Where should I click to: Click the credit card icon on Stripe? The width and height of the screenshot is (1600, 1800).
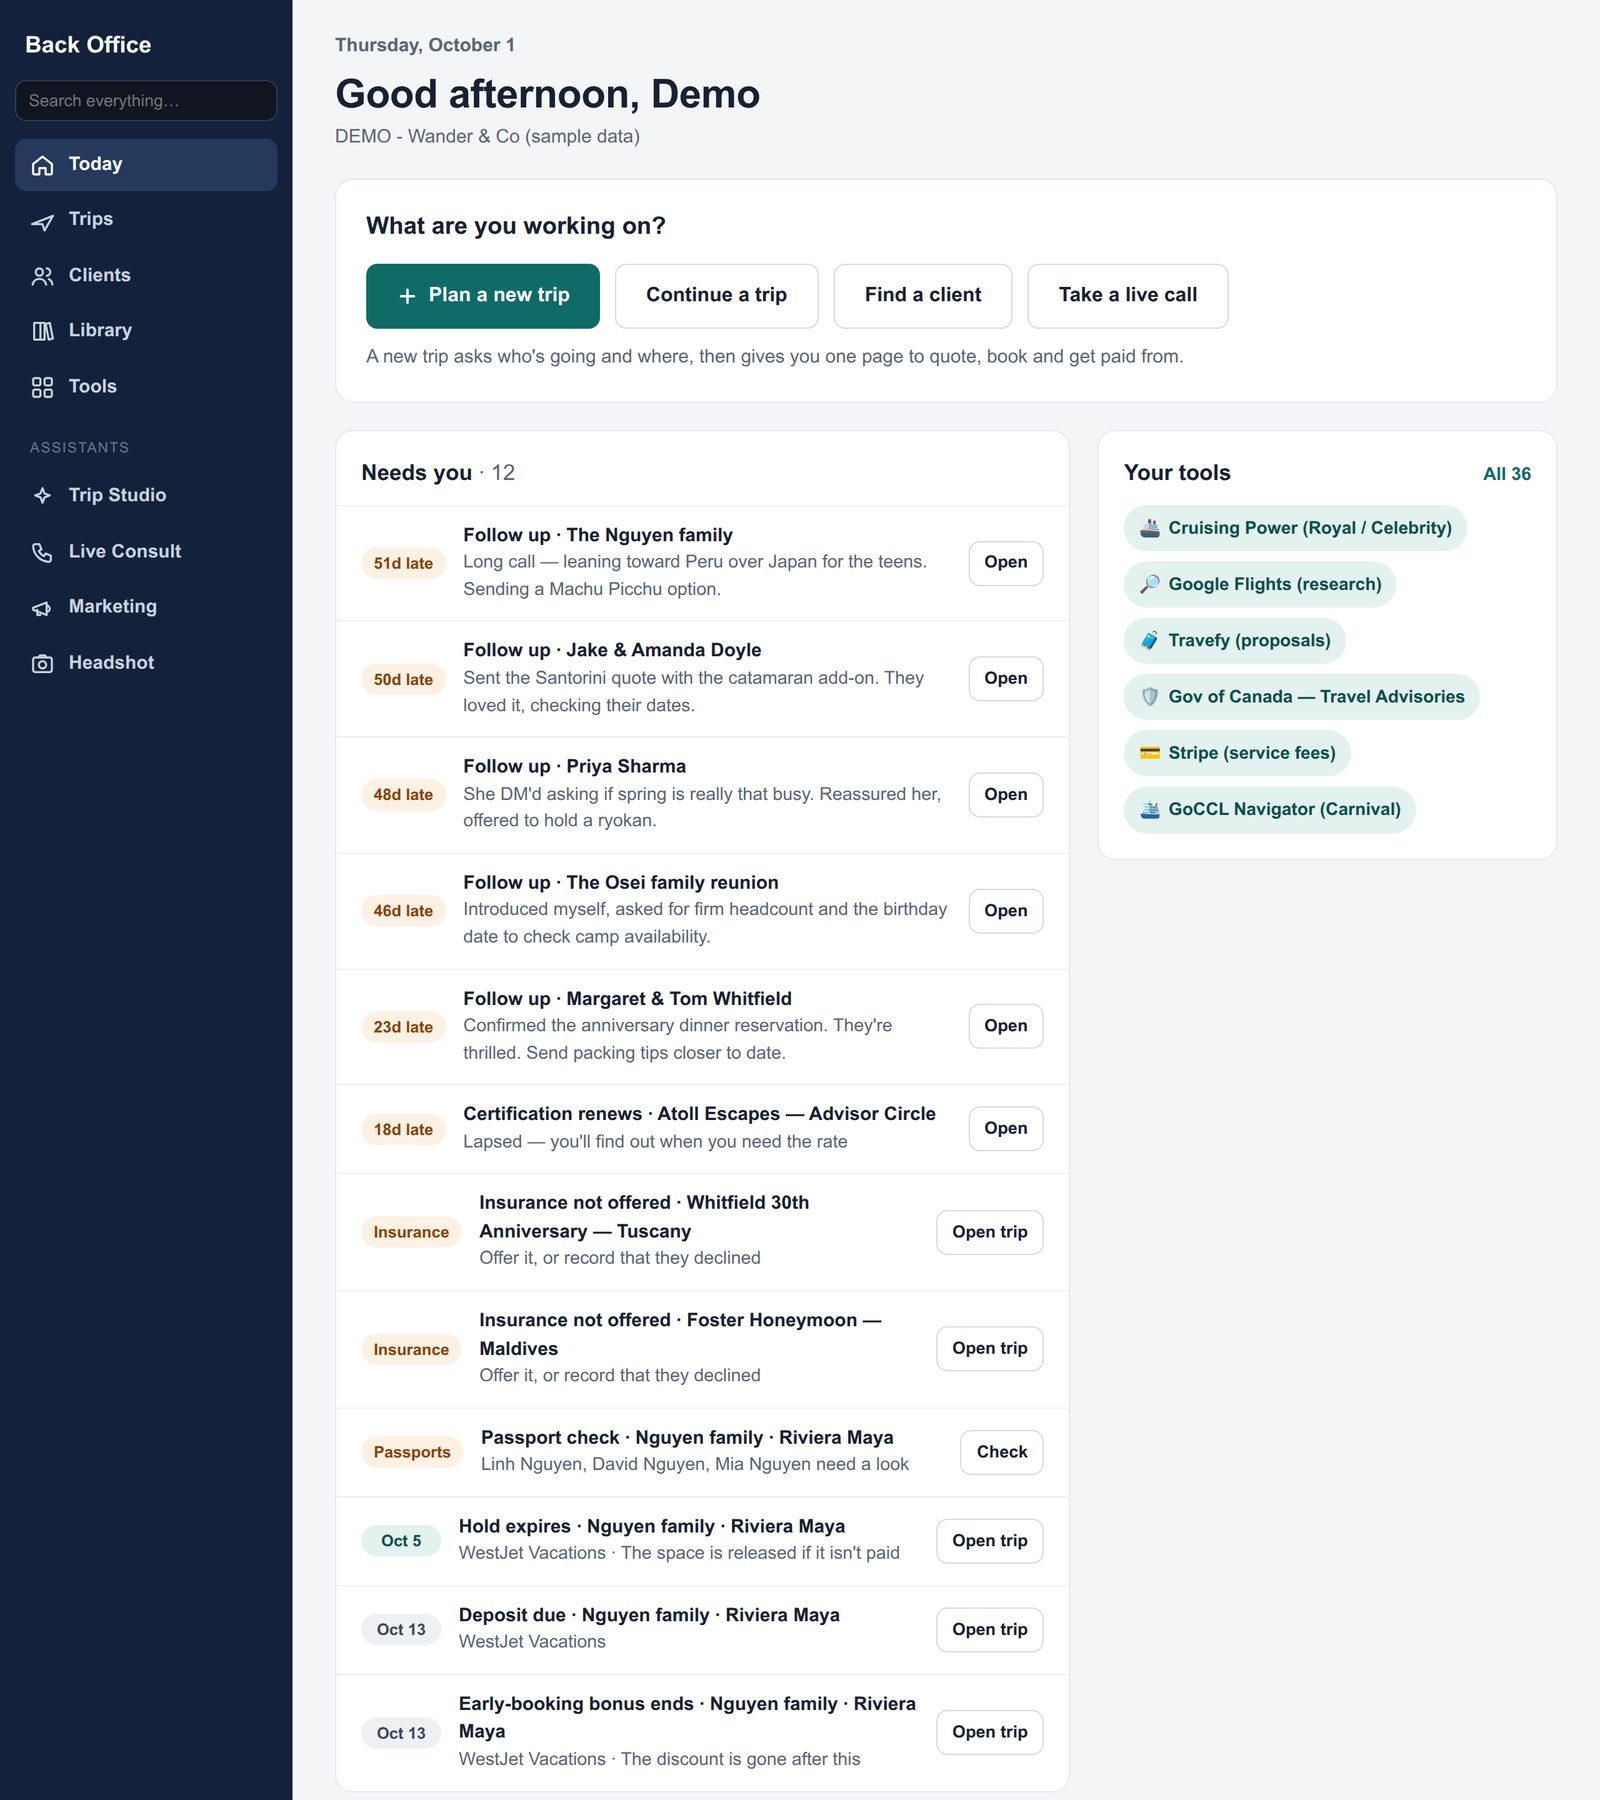click(x=1150, y=753)
